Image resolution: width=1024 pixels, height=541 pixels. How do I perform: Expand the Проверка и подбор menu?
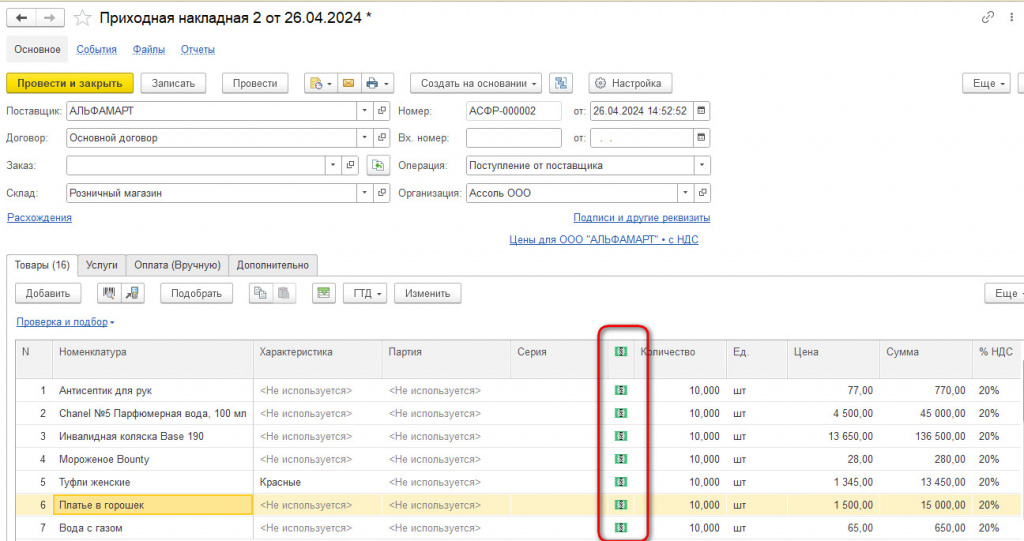coord(65,322)
